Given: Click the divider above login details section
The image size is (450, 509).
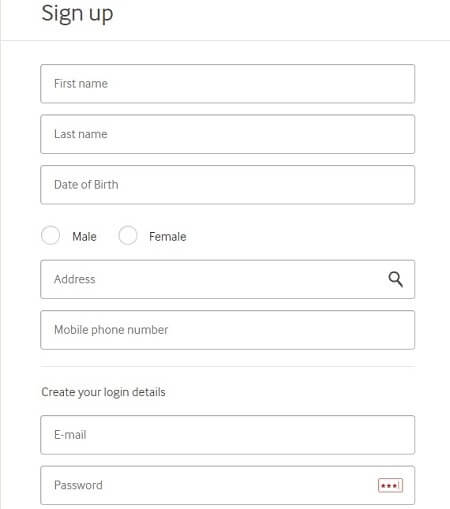Looking at the screenshot, I should (x=228, y=366).
